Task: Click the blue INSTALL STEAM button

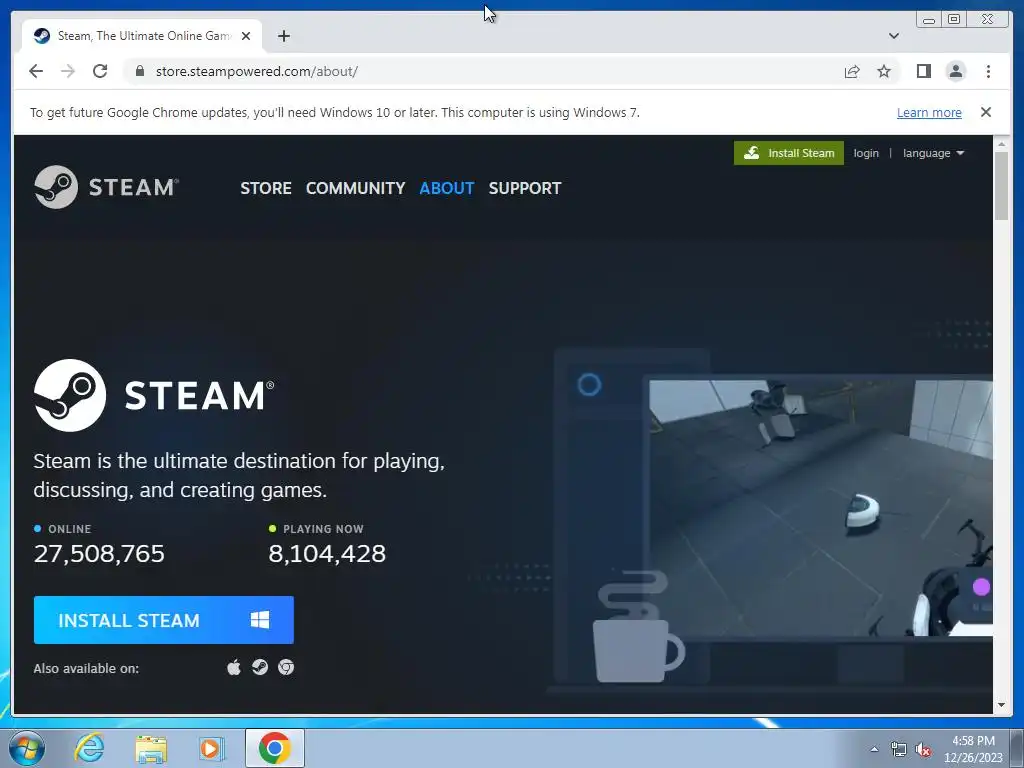Action: (x=163, y=620)
